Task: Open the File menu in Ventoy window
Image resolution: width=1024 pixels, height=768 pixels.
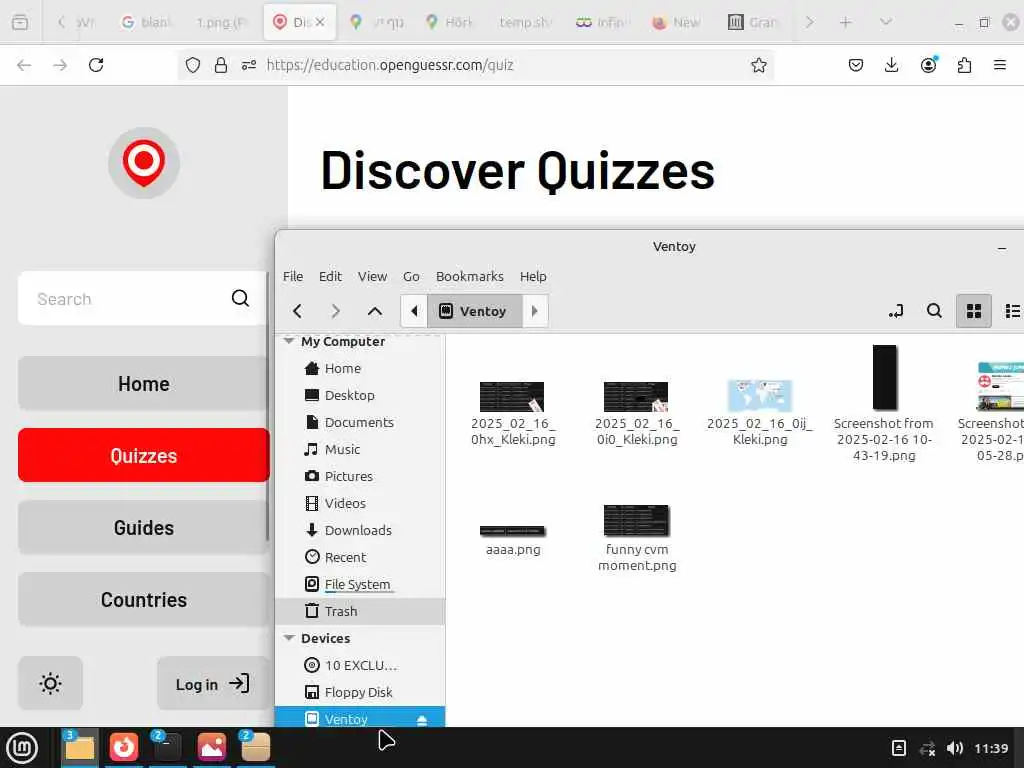Action: click(x=293, y=276)
